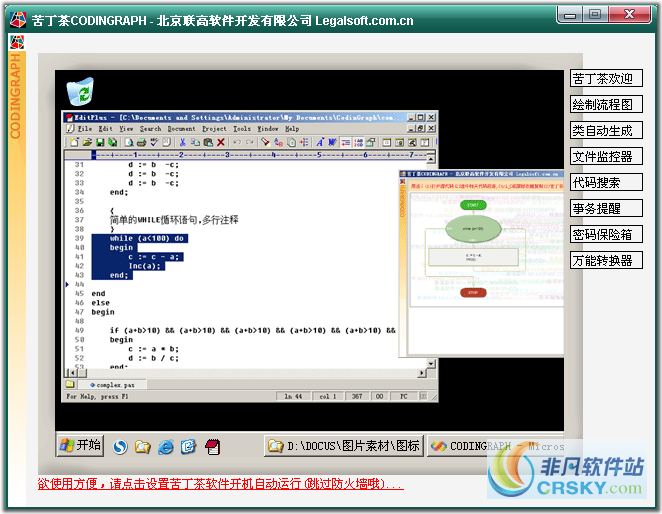Click the comment text 简单的WHILE循环语句
Image resolution: width=662 pixels, height=514 pixels.
(174, 220)
